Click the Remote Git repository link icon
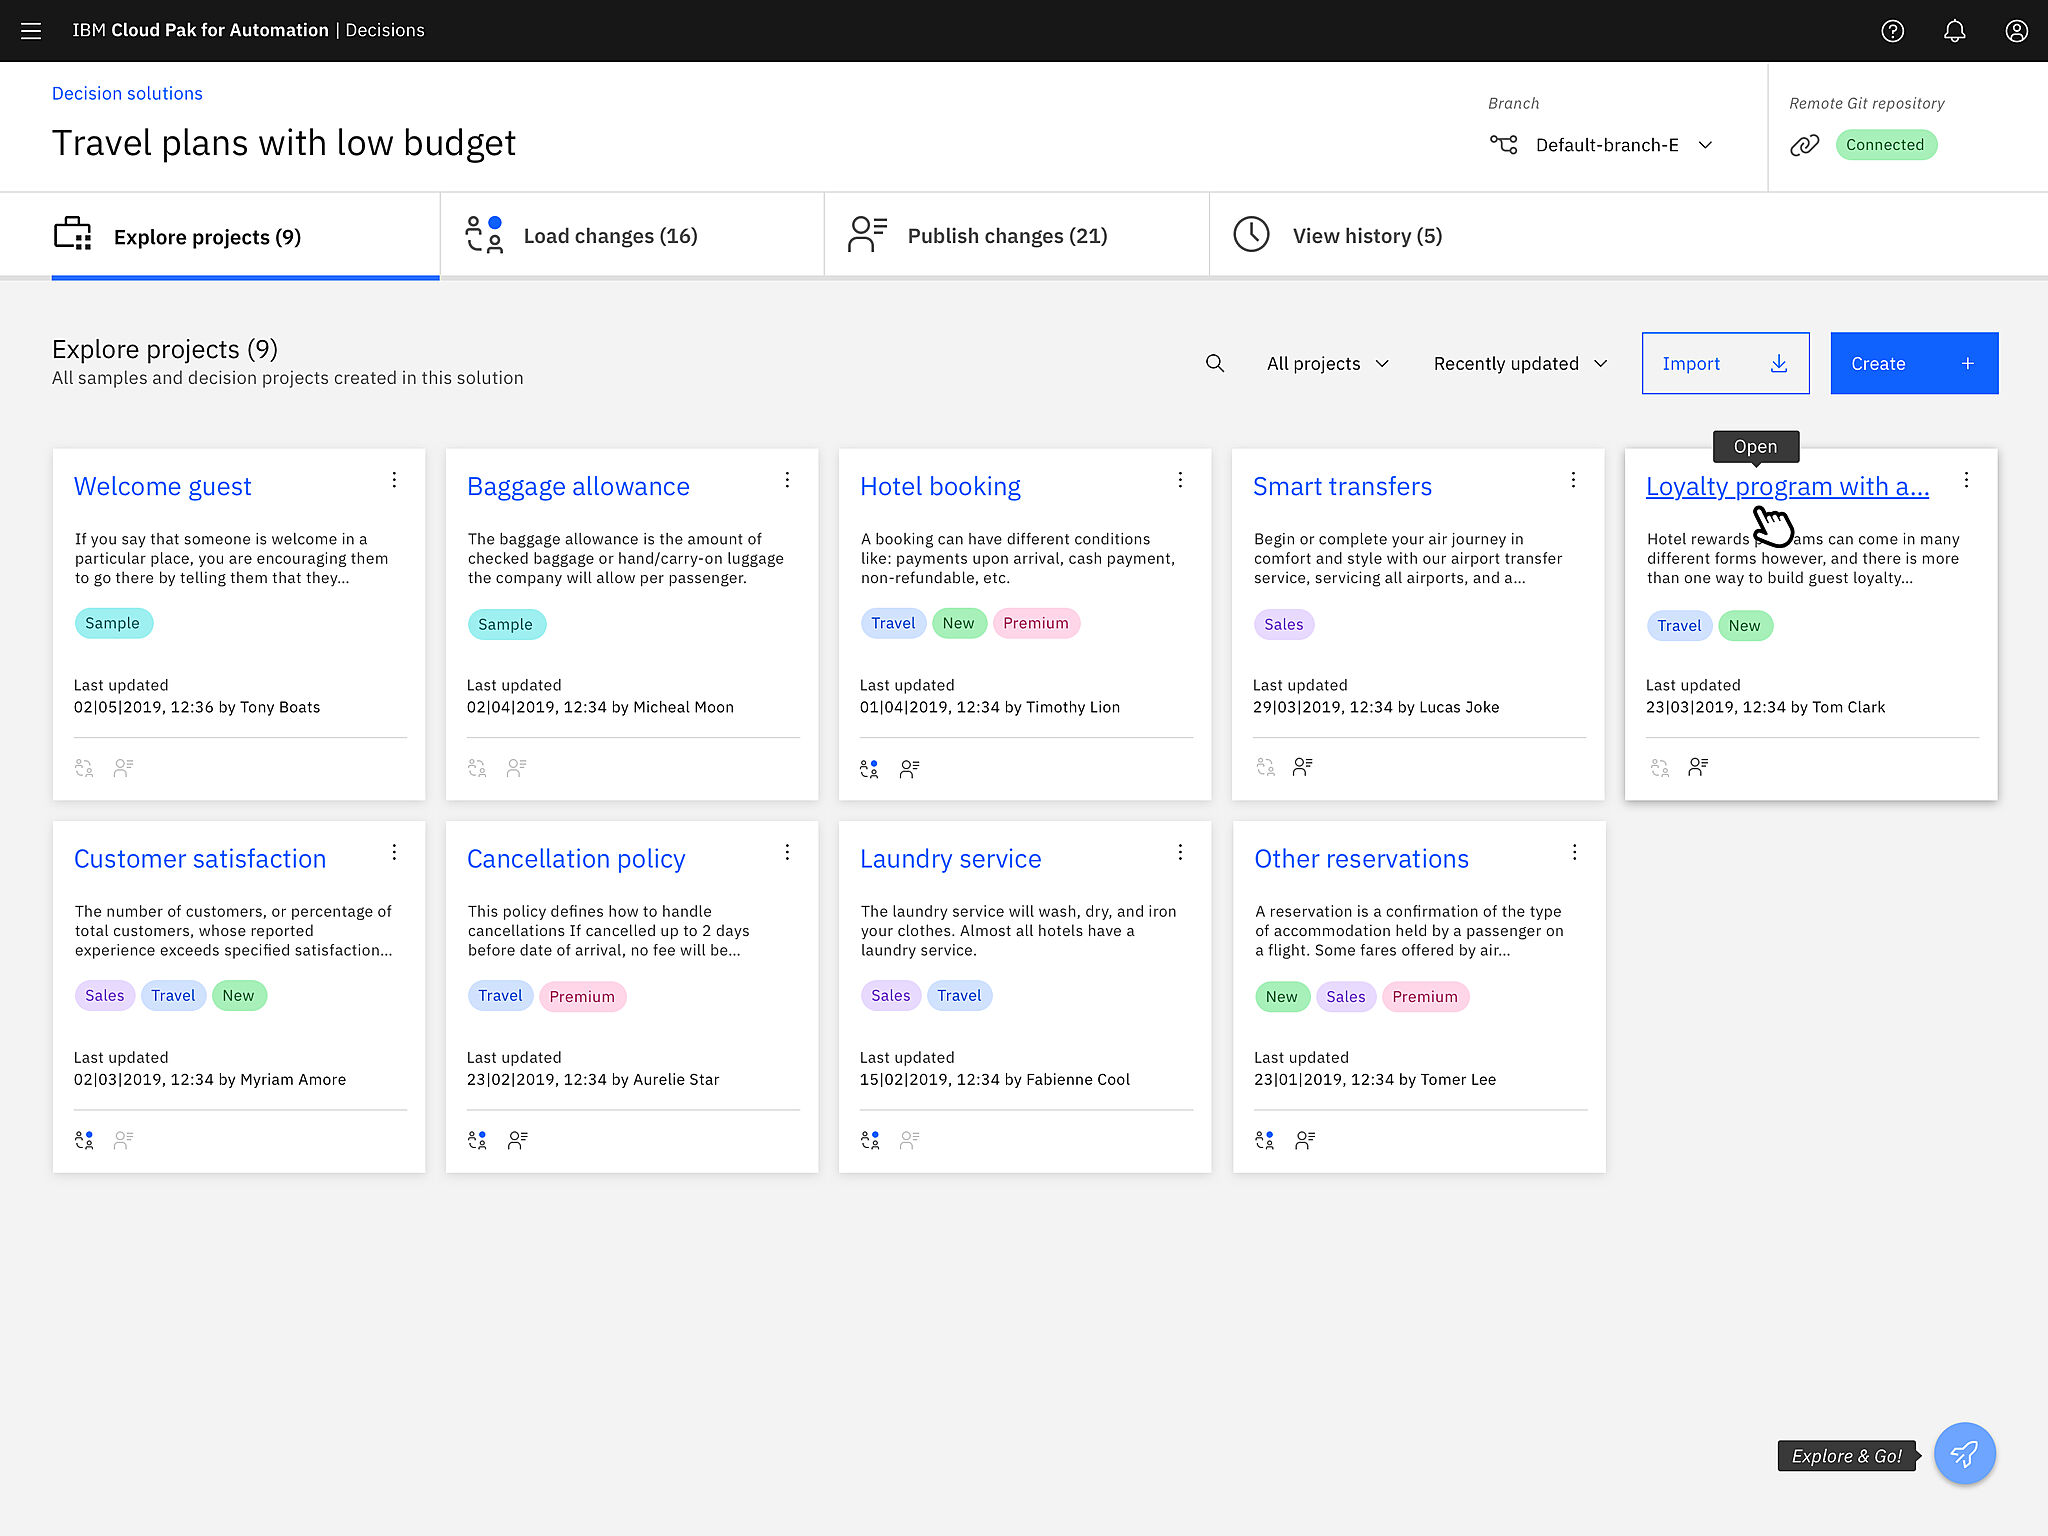 tap(1804, 145)
